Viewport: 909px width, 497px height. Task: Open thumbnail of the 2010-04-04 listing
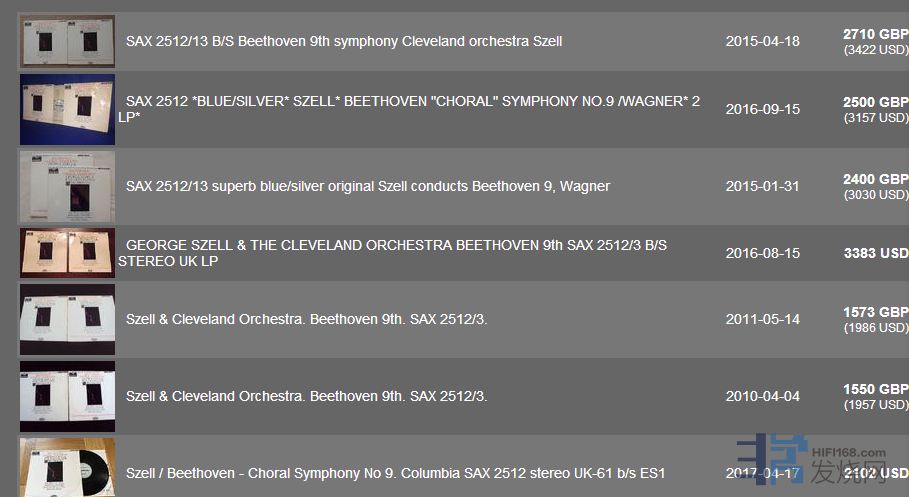coord(67,396)
